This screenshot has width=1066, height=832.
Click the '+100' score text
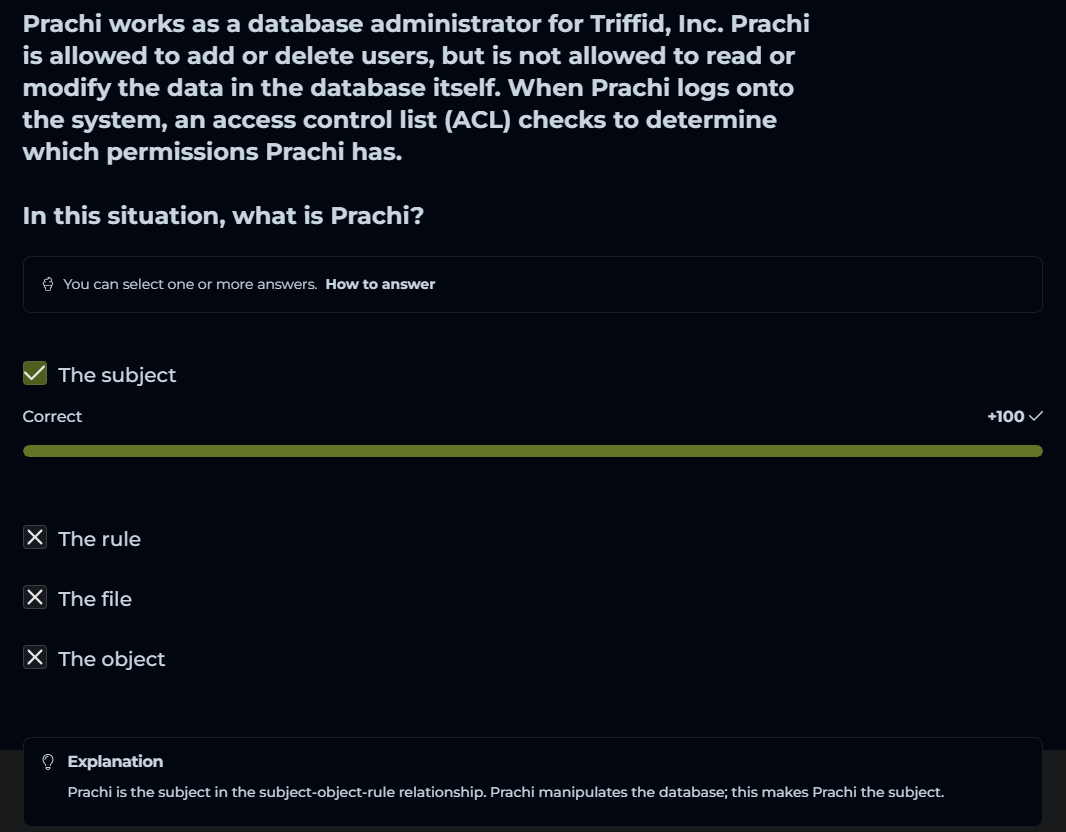point(1005,416)
